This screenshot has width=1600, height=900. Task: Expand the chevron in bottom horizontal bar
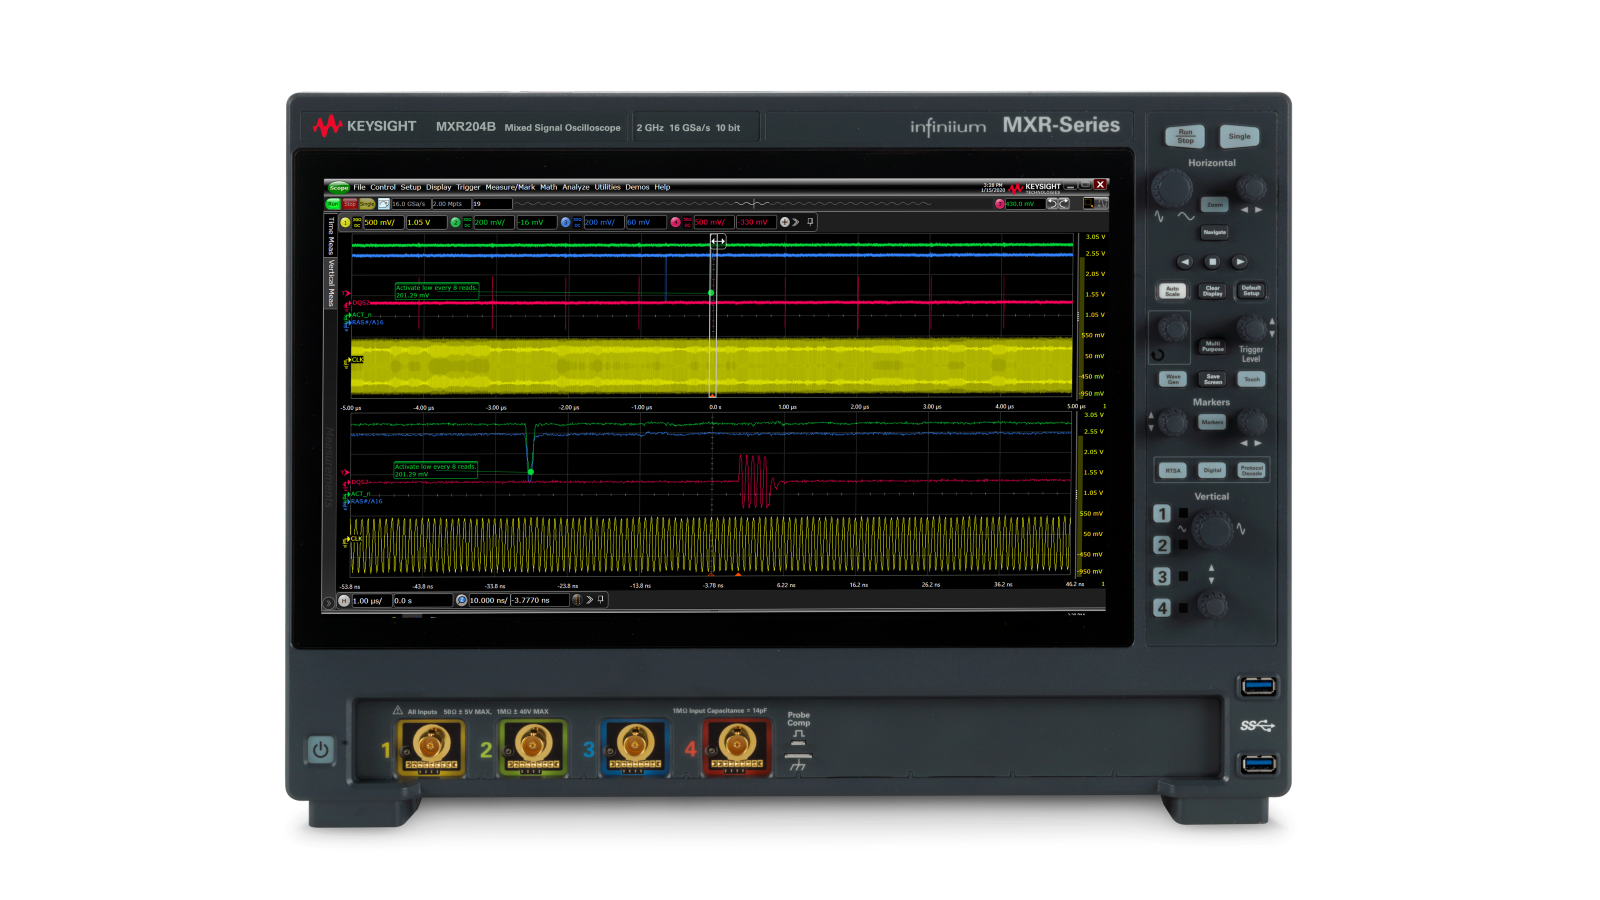point(589,600)
